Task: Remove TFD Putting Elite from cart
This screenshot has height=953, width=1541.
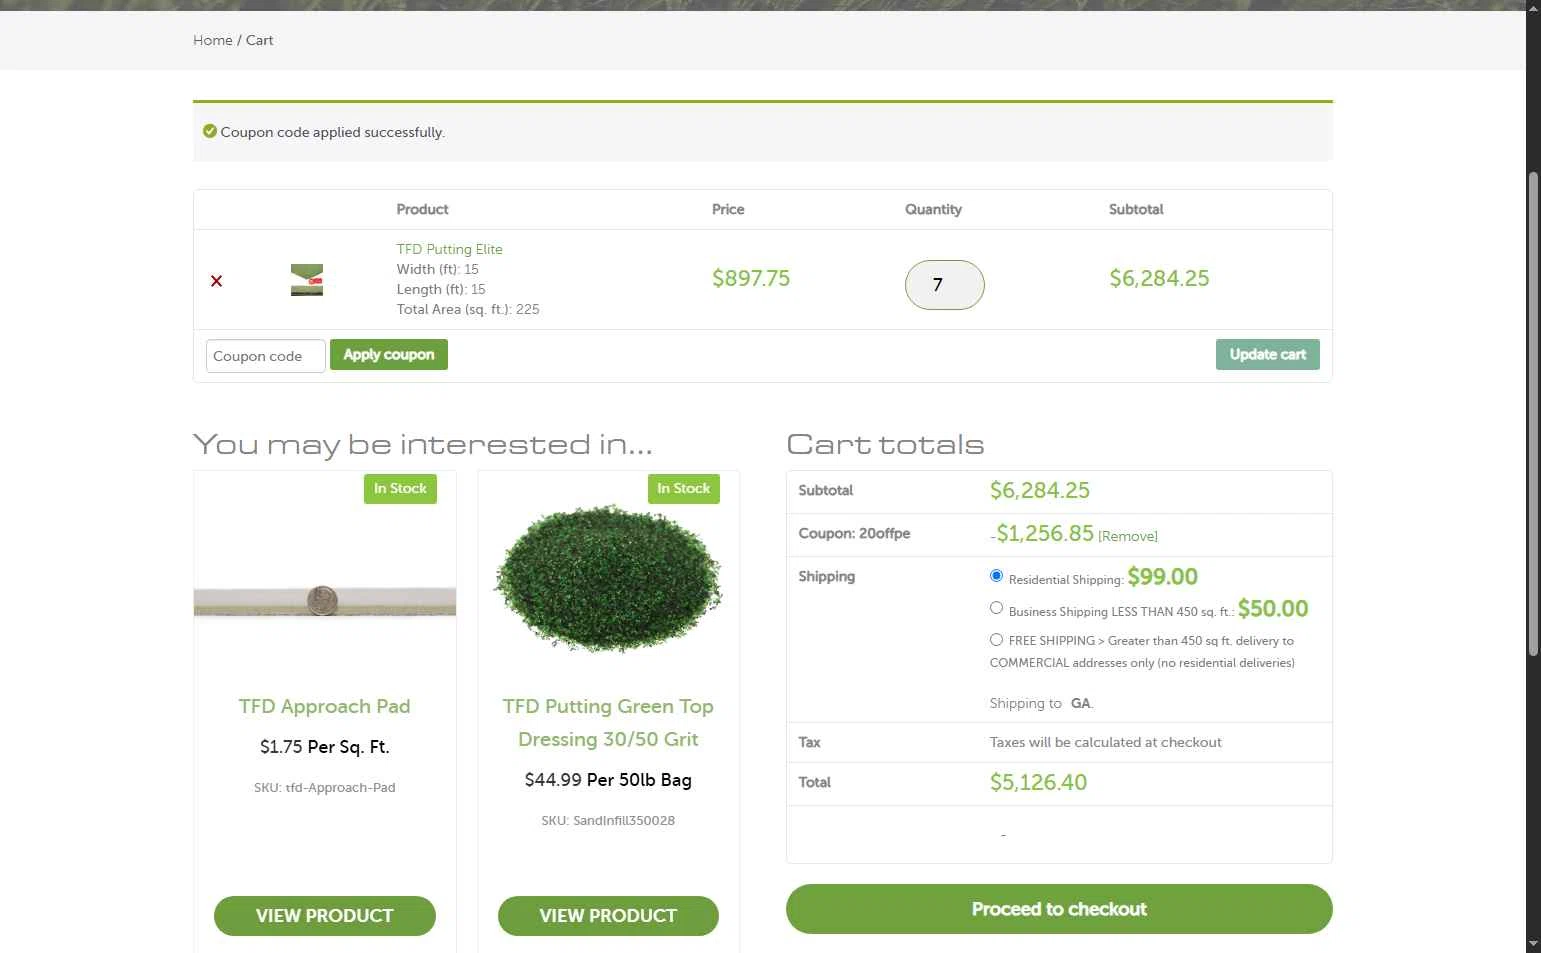Action: (x=216, y=281)
